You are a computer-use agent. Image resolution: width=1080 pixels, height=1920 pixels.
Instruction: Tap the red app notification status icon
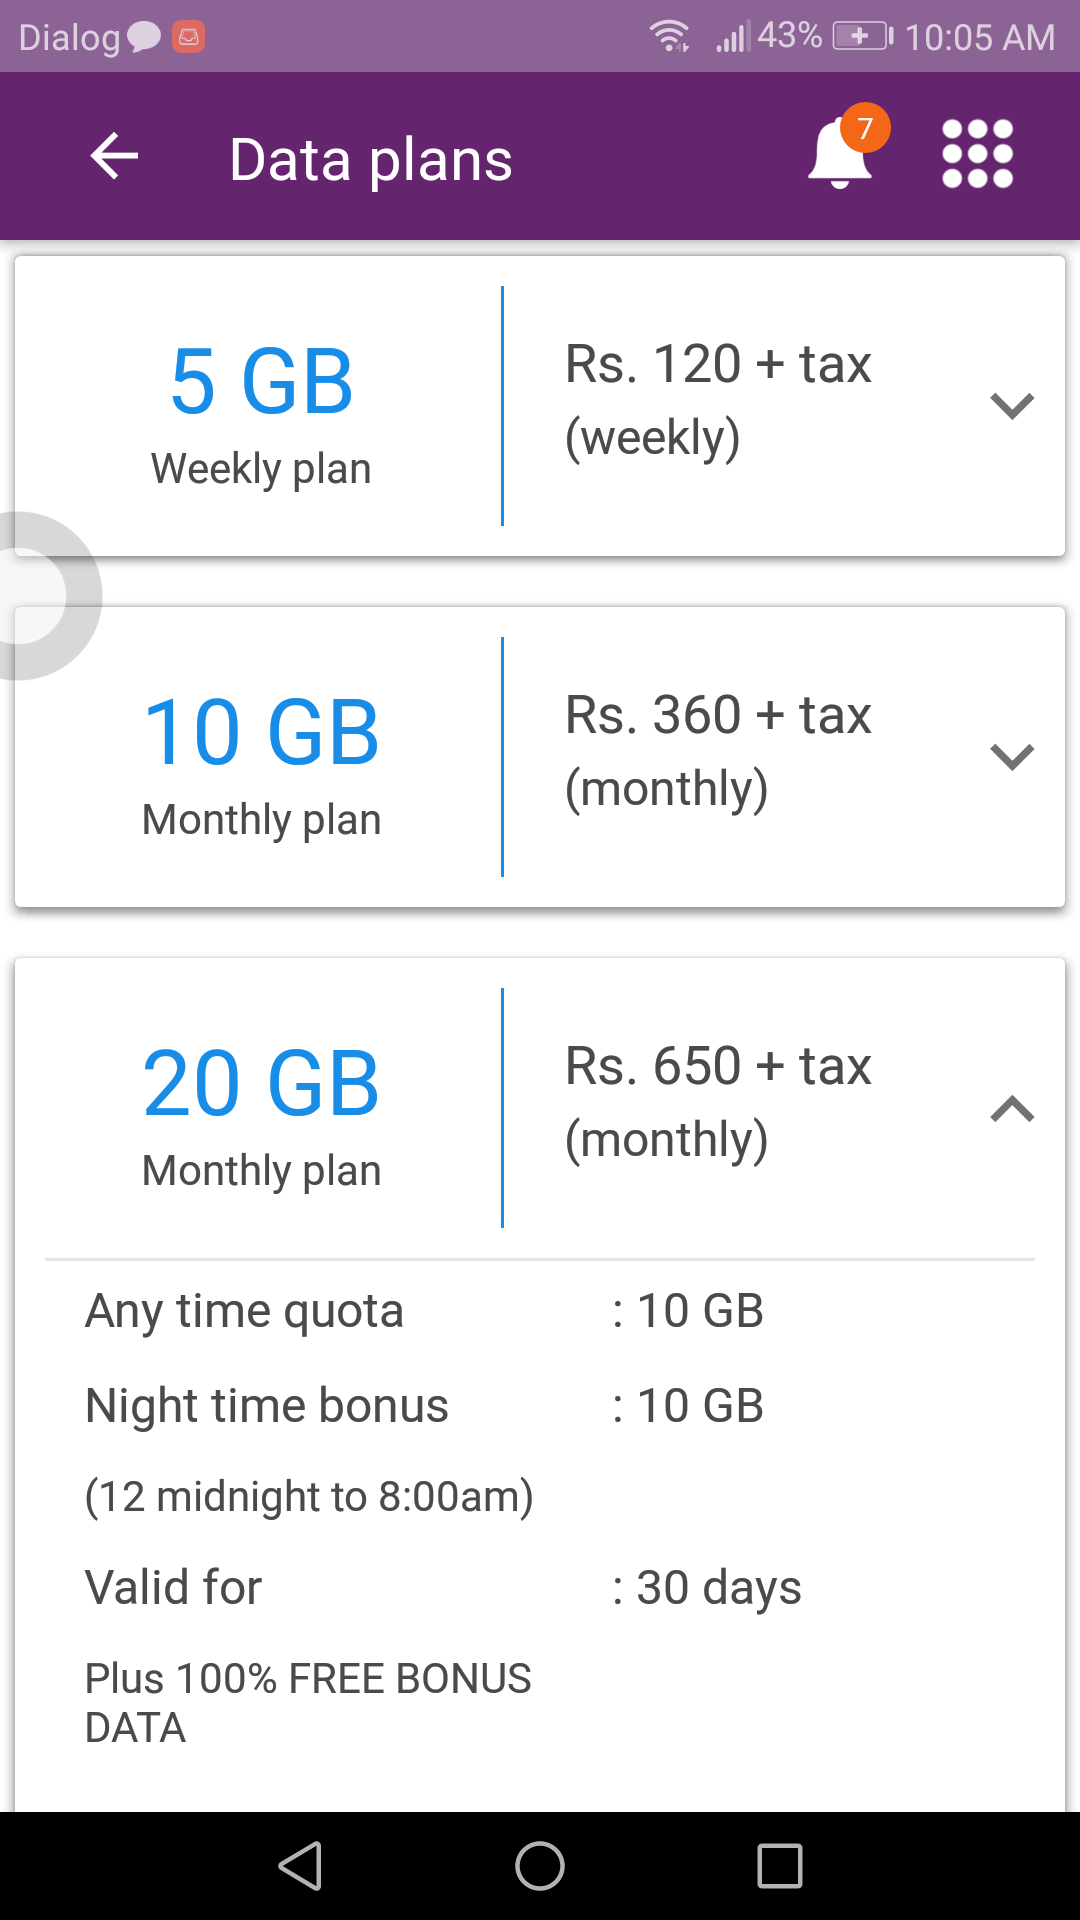pos(188,37)
